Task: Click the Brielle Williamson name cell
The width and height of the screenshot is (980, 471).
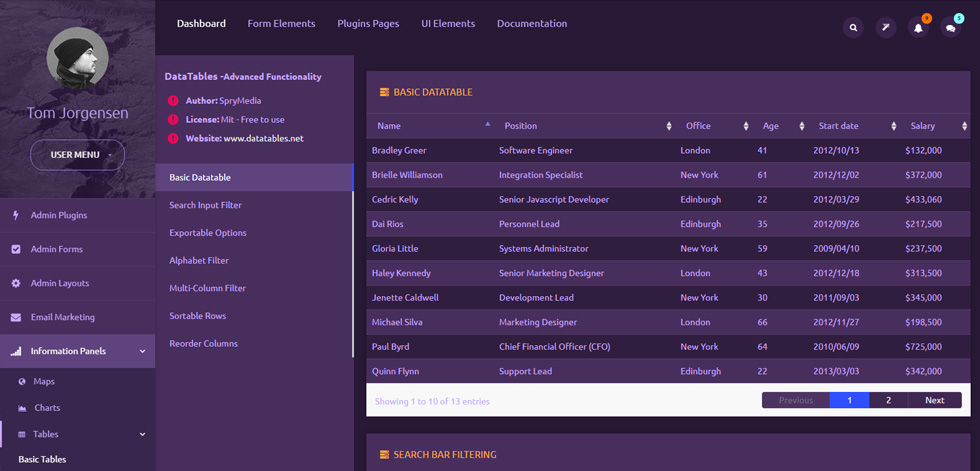Action: tap(407, 175)
